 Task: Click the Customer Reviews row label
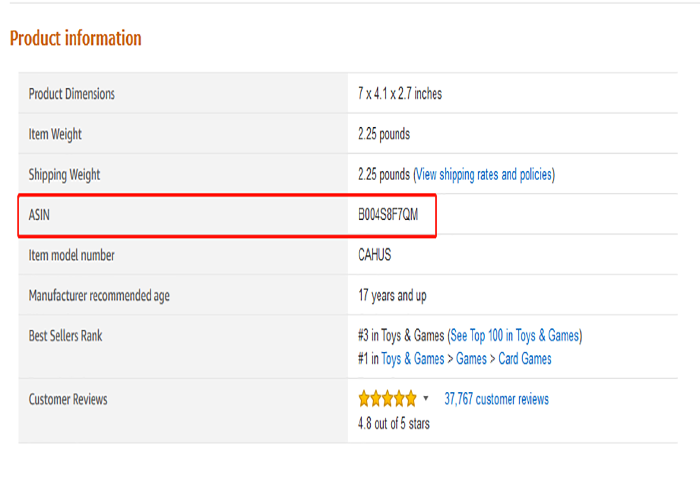(x=68, y=399)
